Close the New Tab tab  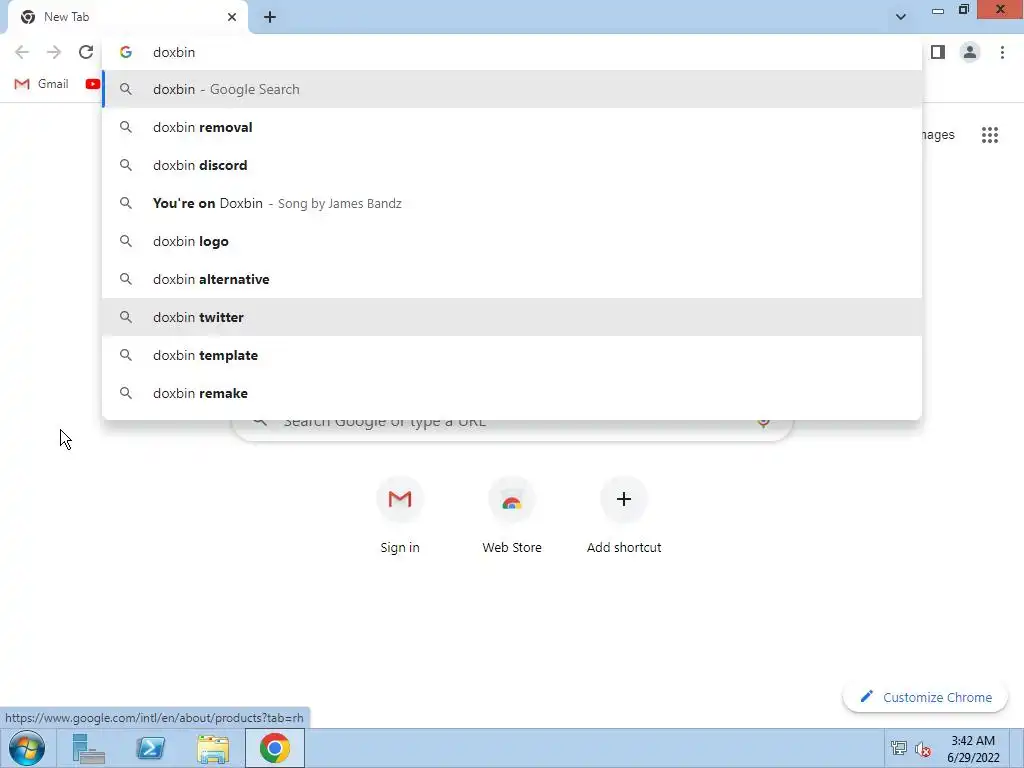point(232,17)
